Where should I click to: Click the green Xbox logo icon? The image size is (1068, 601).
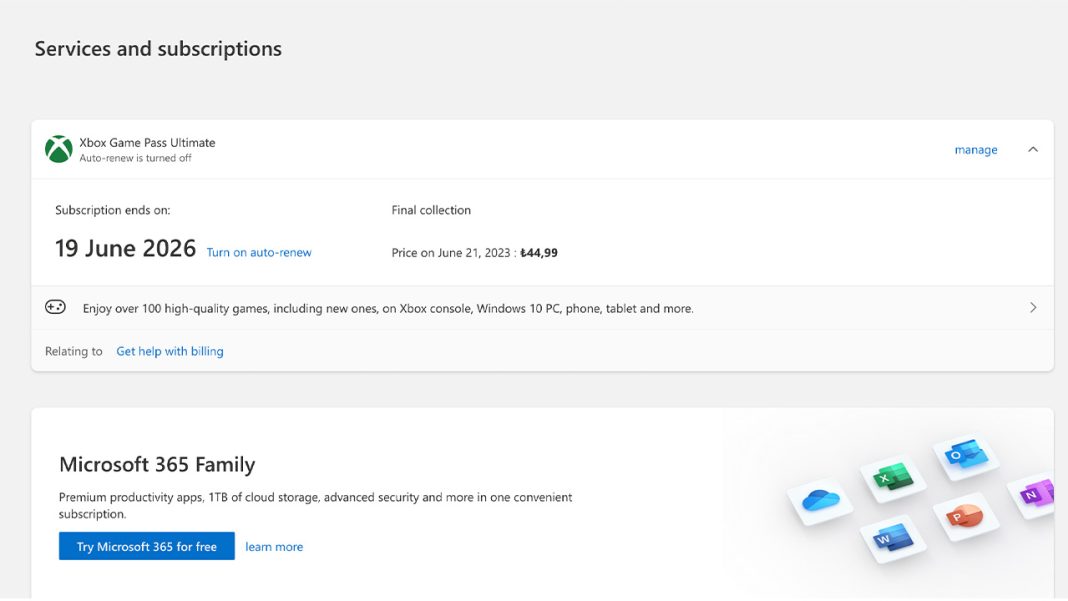(58, 149)
